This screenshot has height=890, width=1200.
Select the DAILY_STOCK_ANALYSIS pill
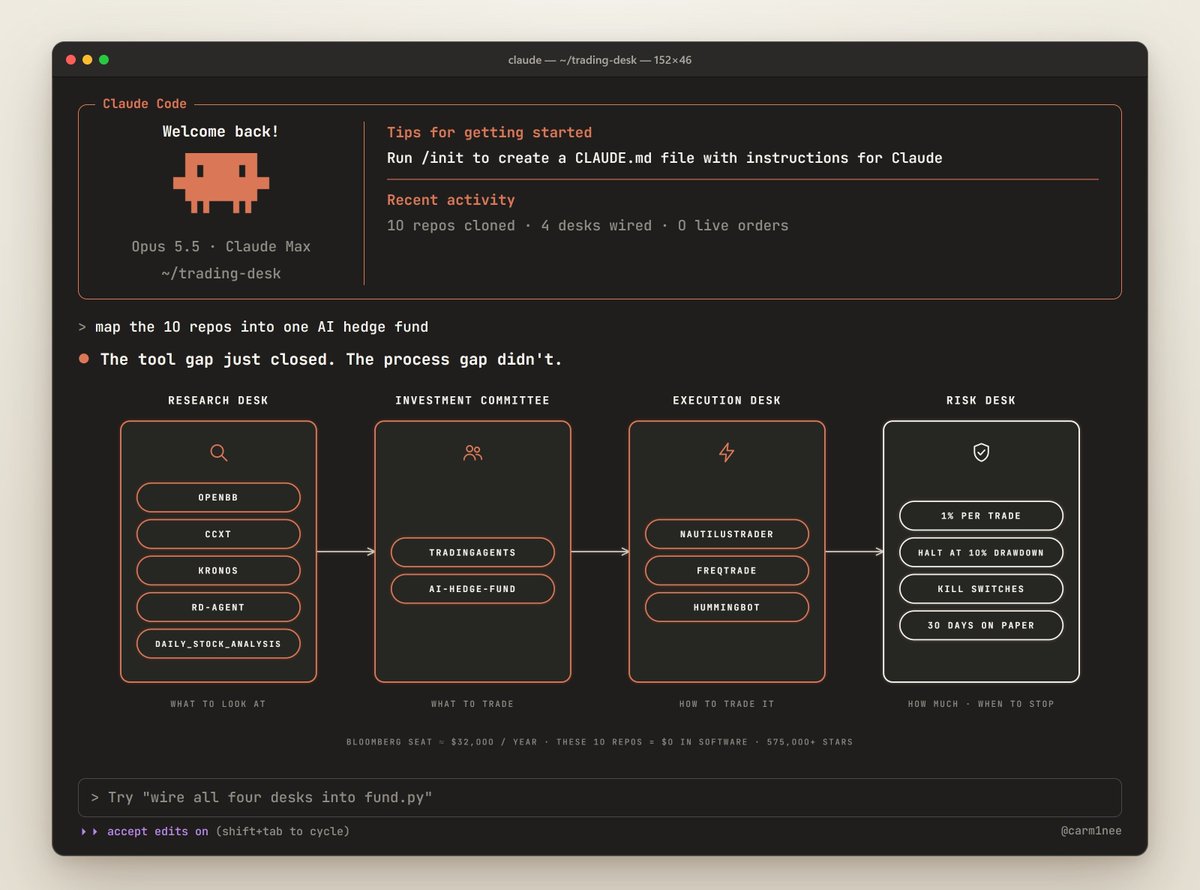click(x=218, y=644)
